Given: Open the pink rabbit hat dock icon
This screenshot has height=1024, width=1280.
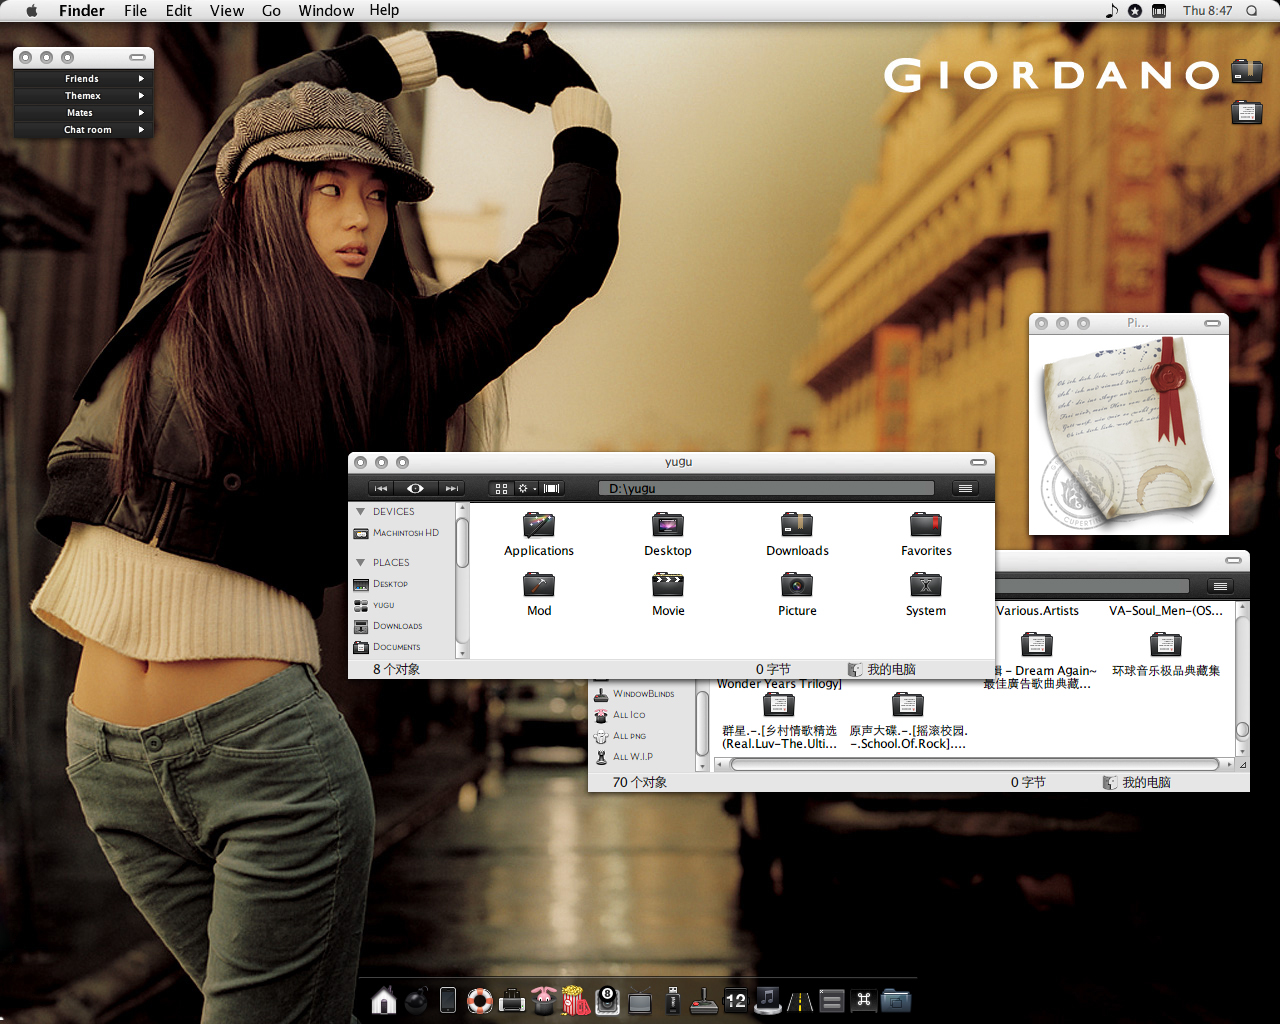Looking at the screenshot, I should click(544, 1000).
